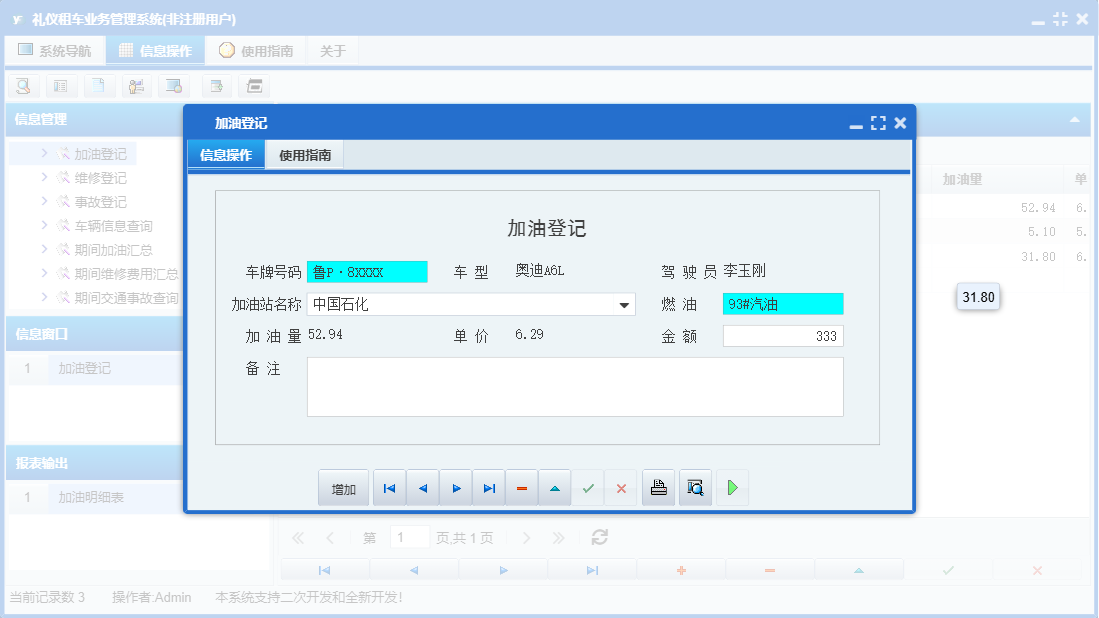This screenshot has height=618, width=1099.
Task: Click the monitor display icon on the toolbar
Action: [x=174, y=86]
